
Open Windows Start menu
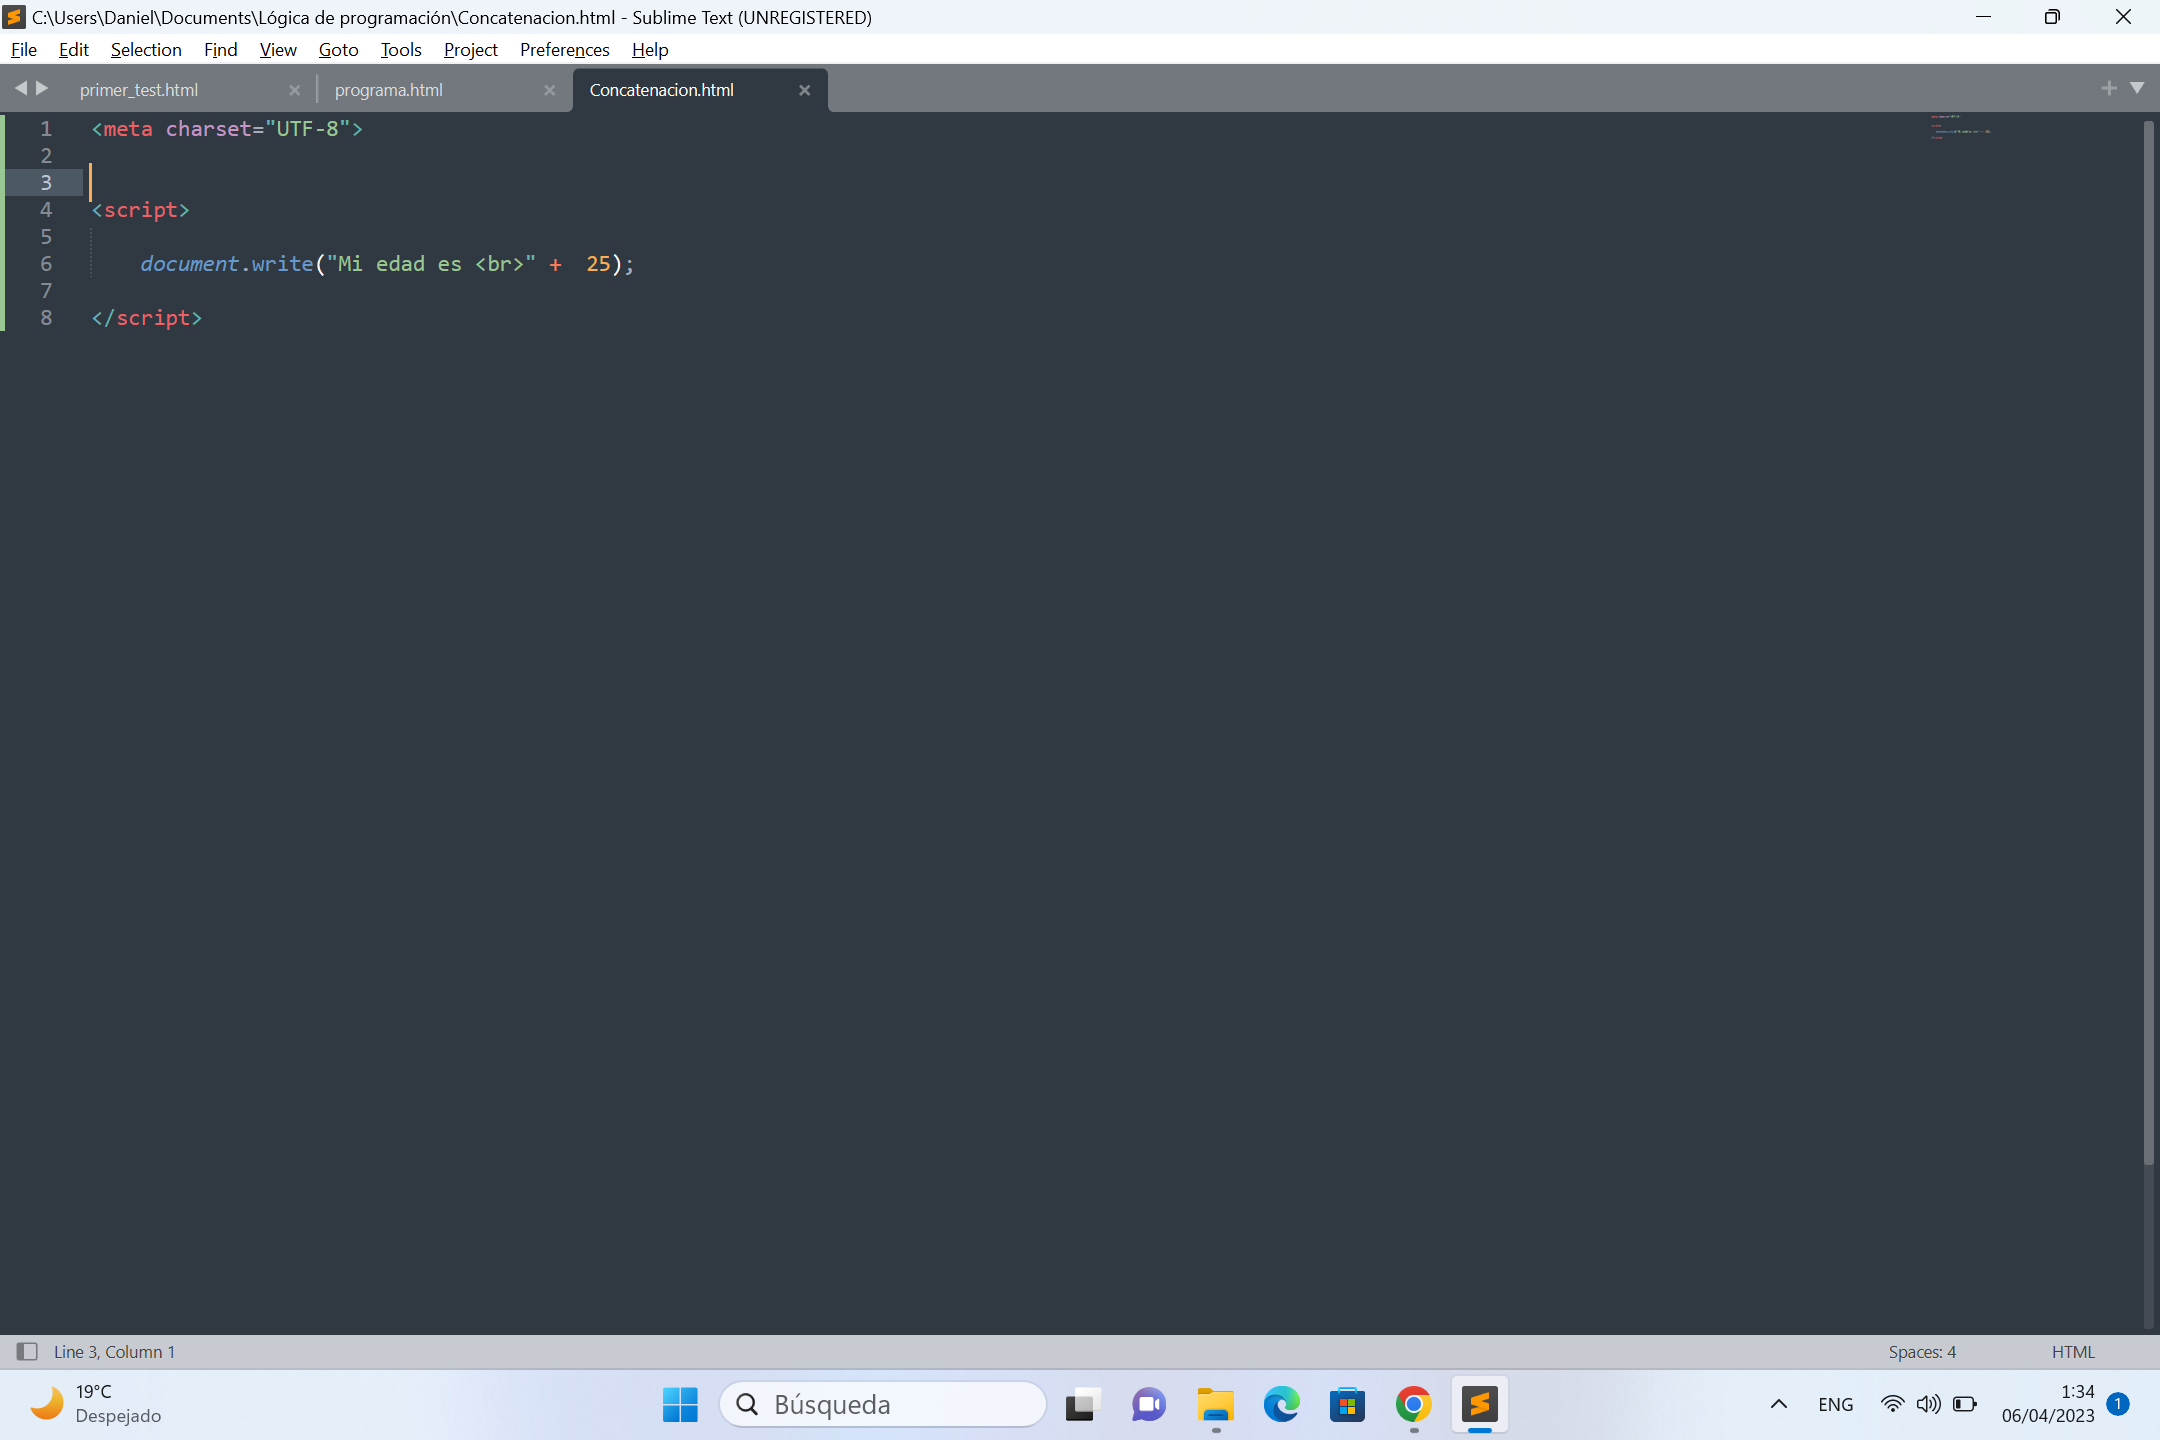click(680, 1405)
